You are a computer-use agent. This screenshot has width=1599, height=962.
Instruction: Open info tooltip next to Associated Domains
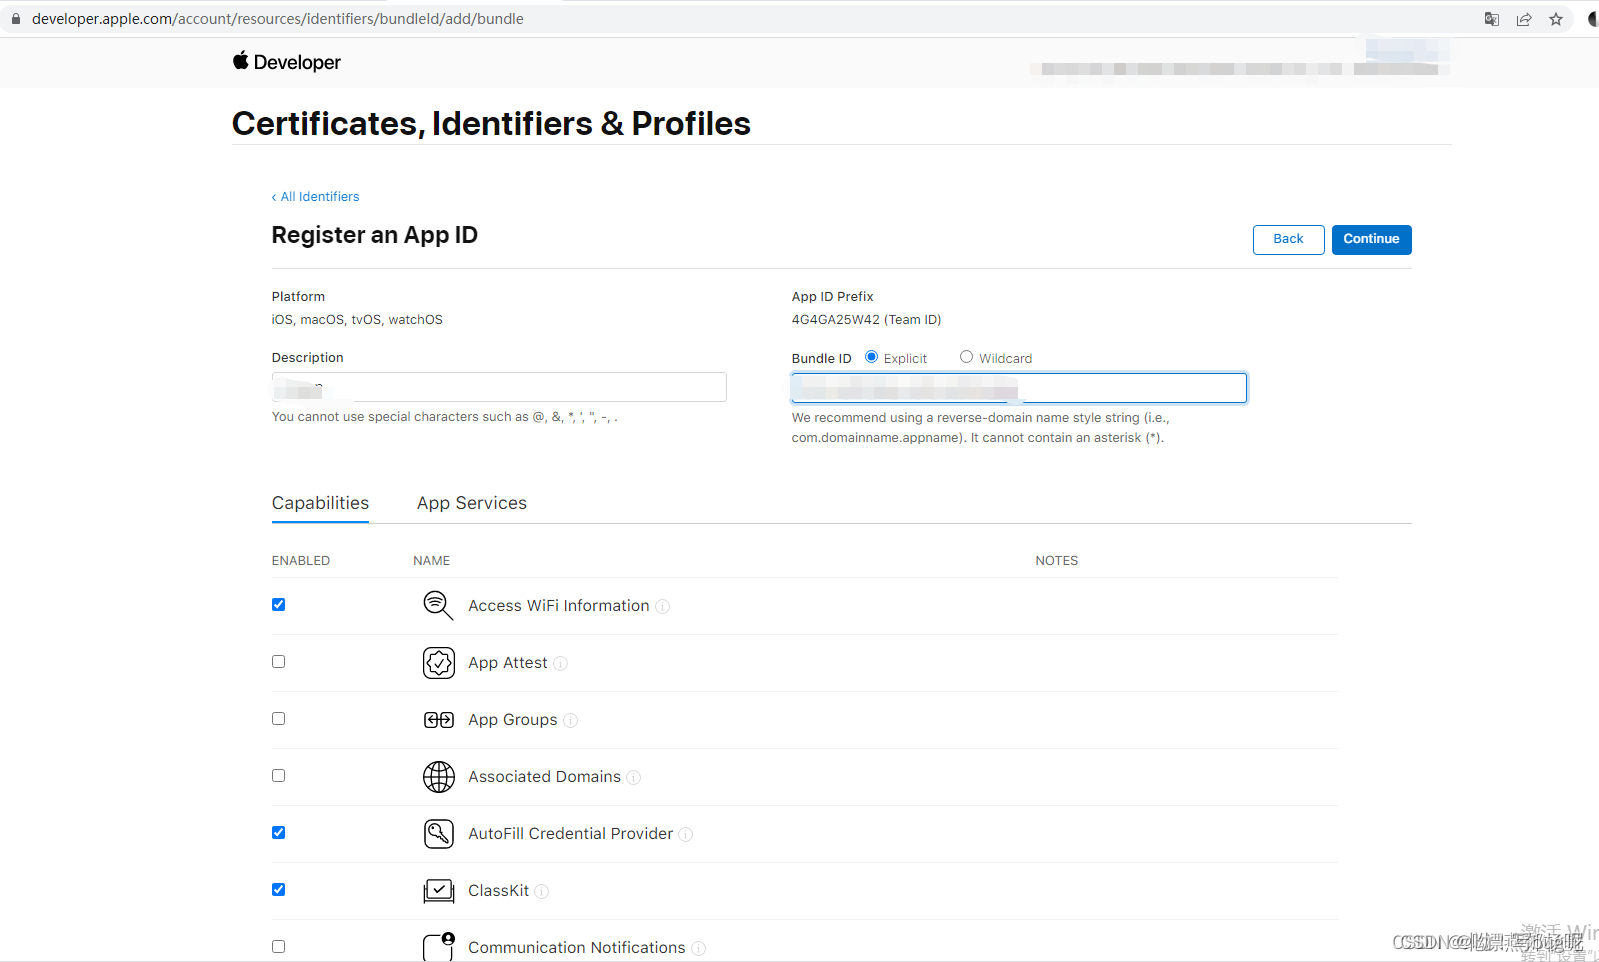click(x=634, y=778)
